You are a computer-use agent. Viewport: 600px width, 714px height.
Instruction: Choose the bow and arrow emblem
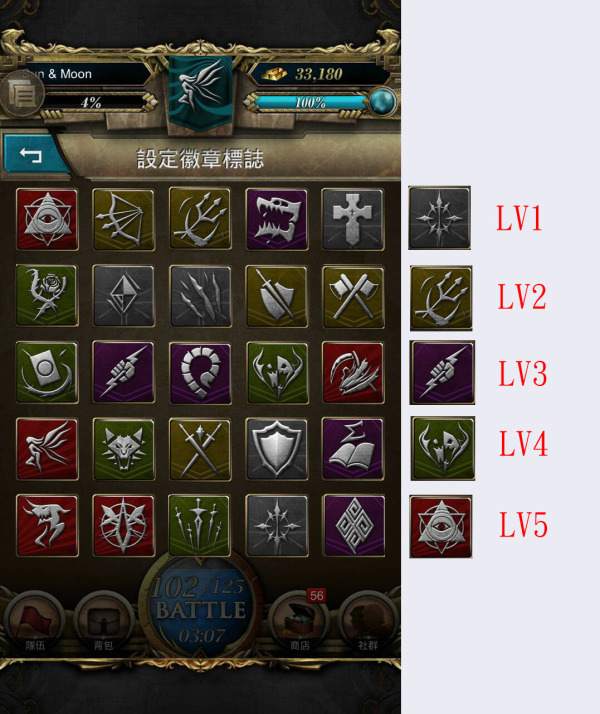(x=123, y=219)
